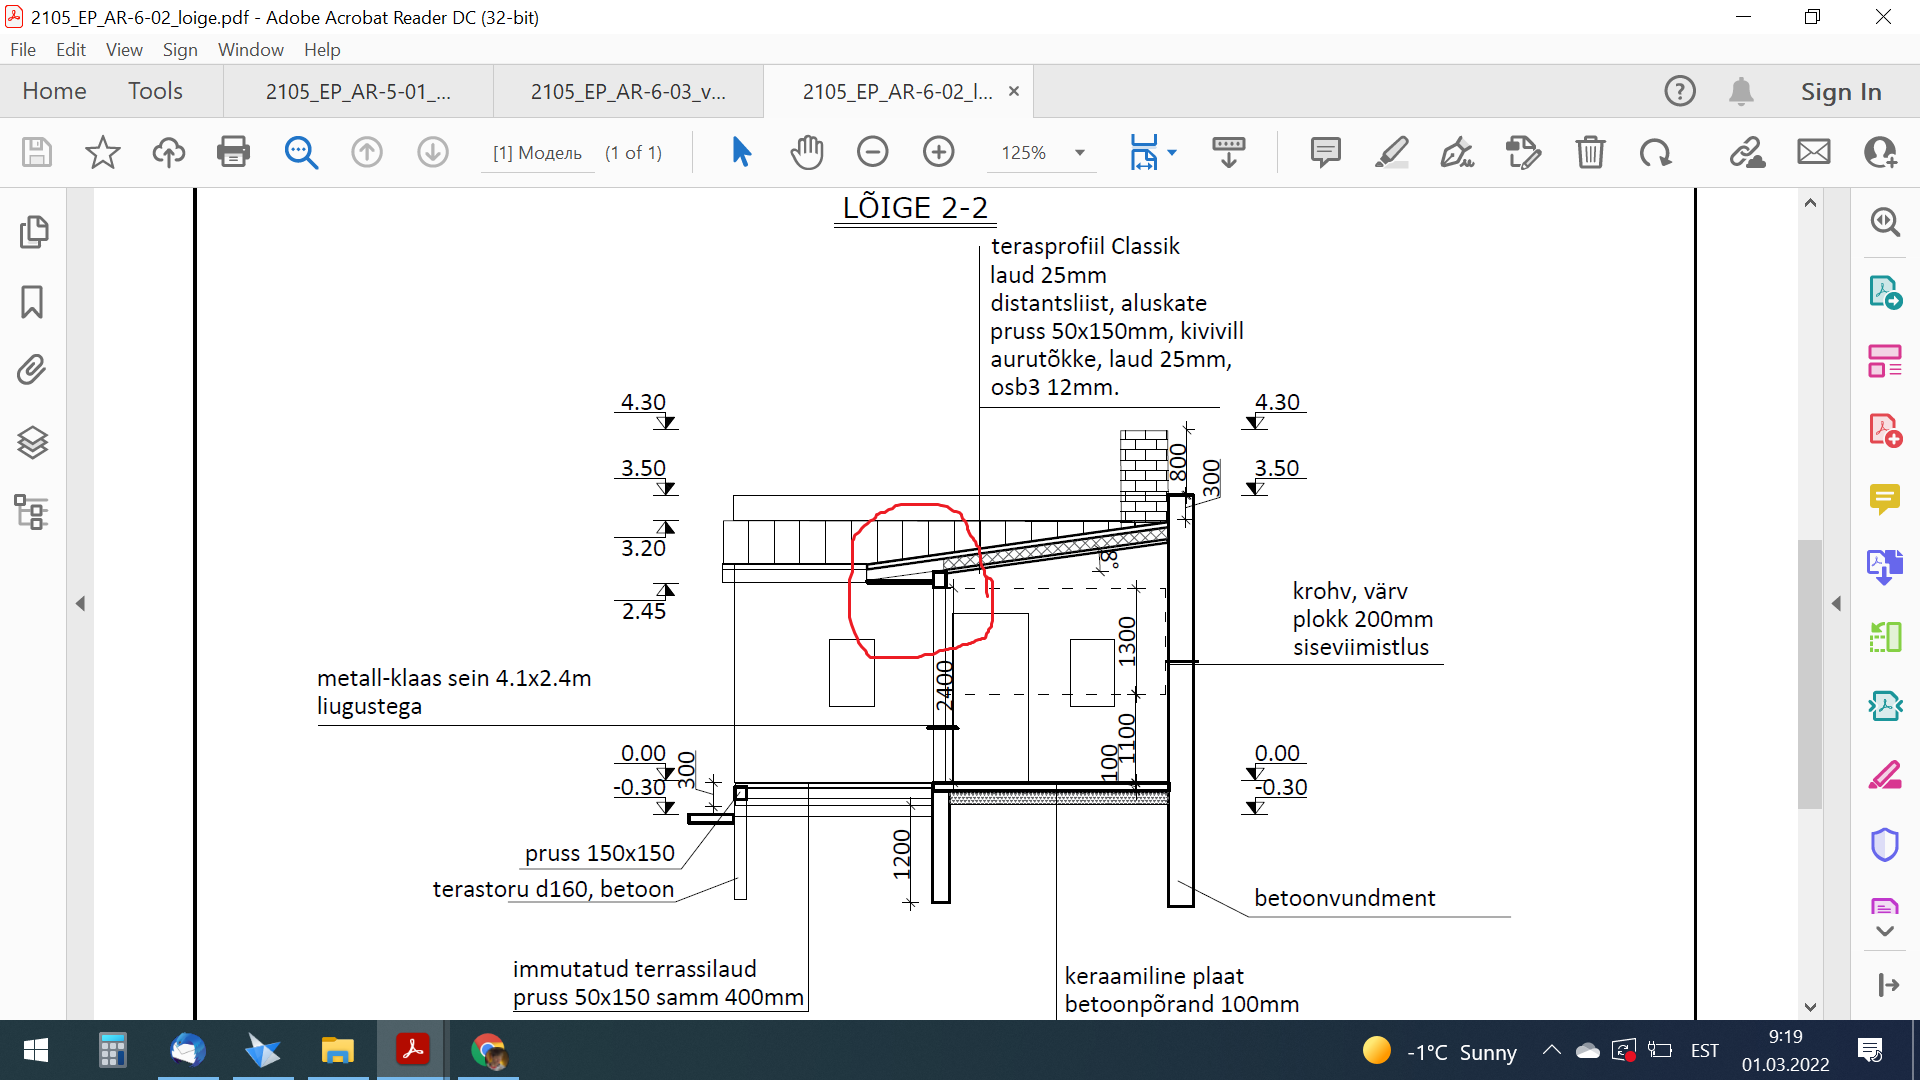Open the 125% zoom level dropdown
1920x1080 pixels.
[x=1080, y=153]
